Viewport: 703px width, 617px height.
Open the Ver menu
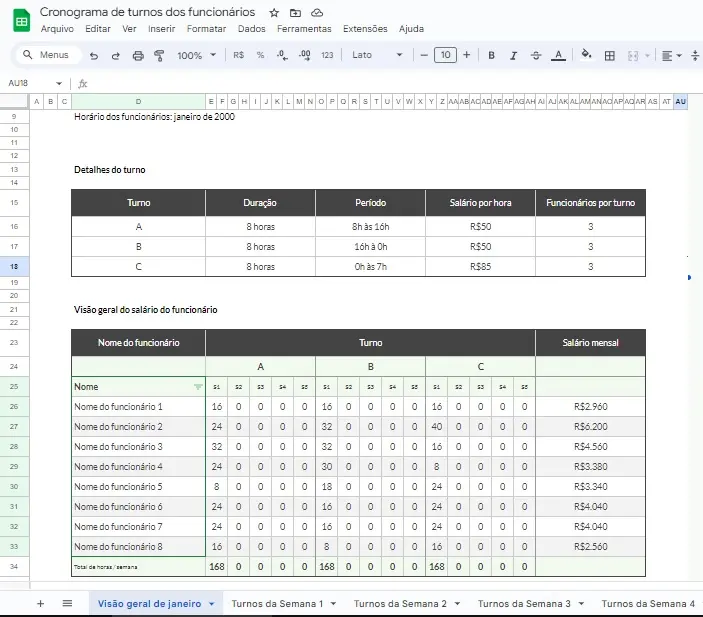129,29
